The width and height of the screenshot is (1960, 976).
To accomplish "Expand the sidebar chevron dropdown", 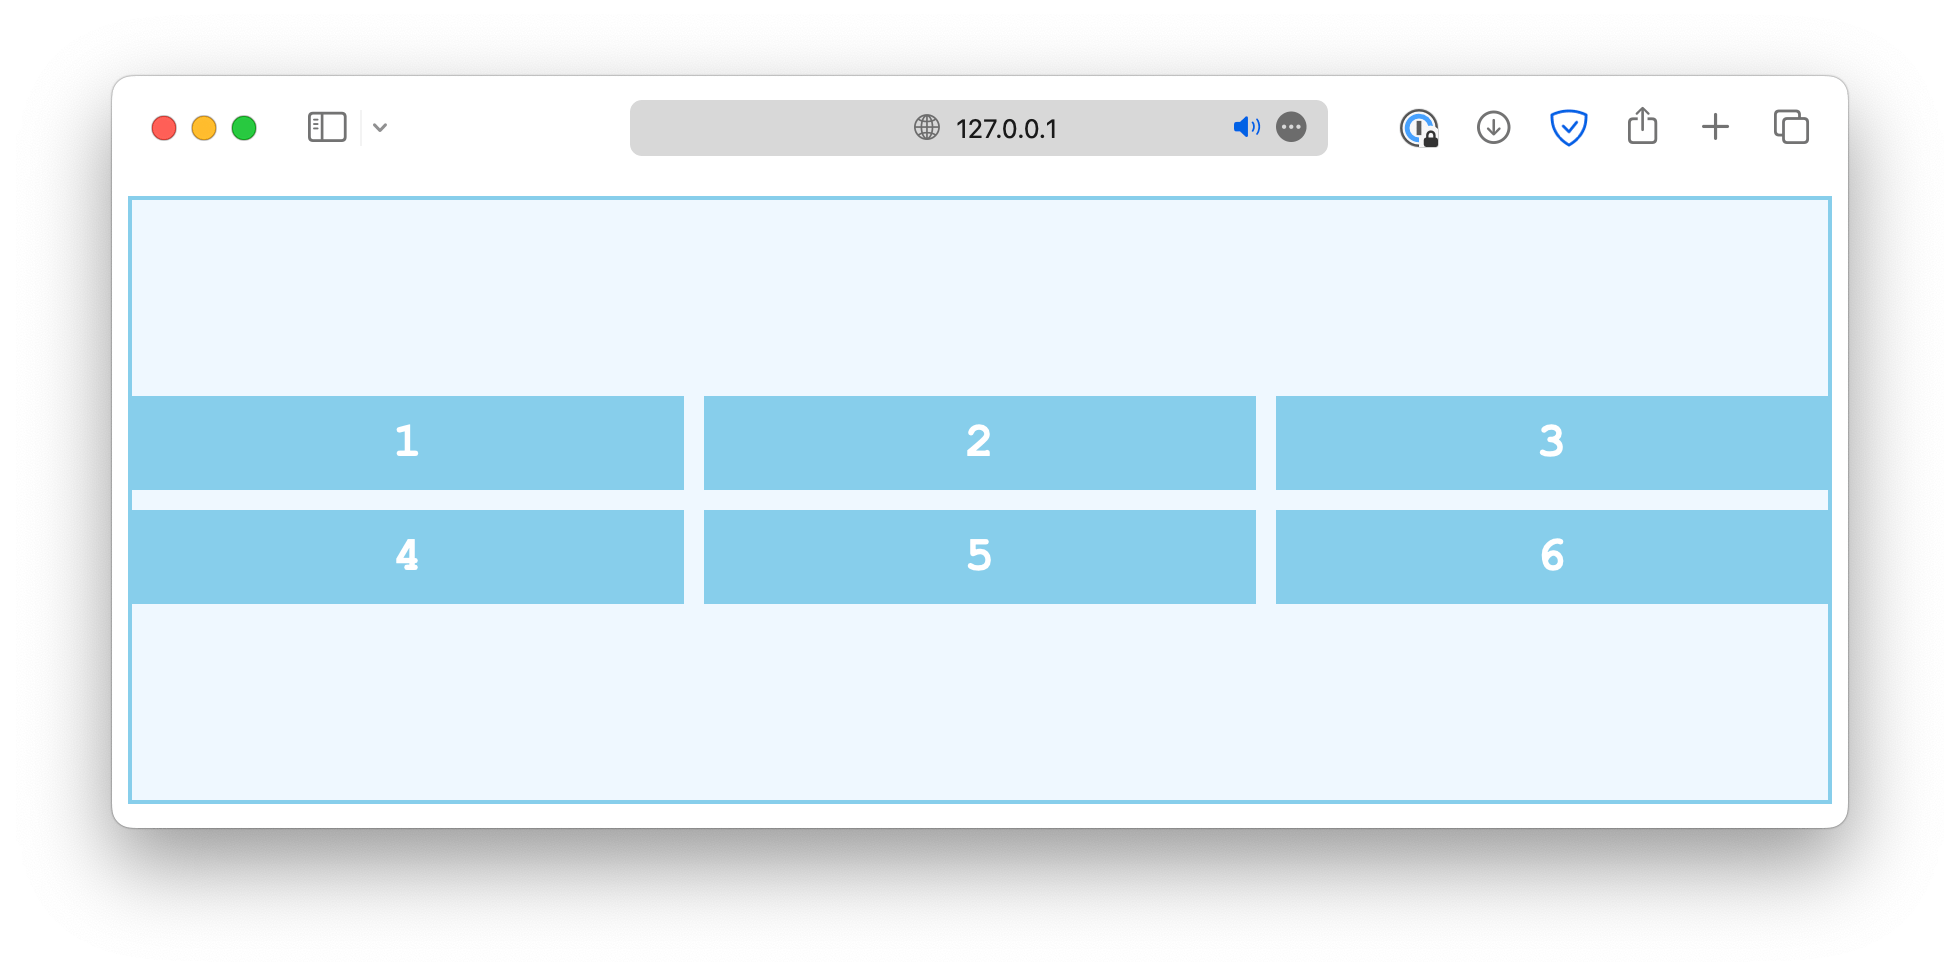I will tap(380, 128).
